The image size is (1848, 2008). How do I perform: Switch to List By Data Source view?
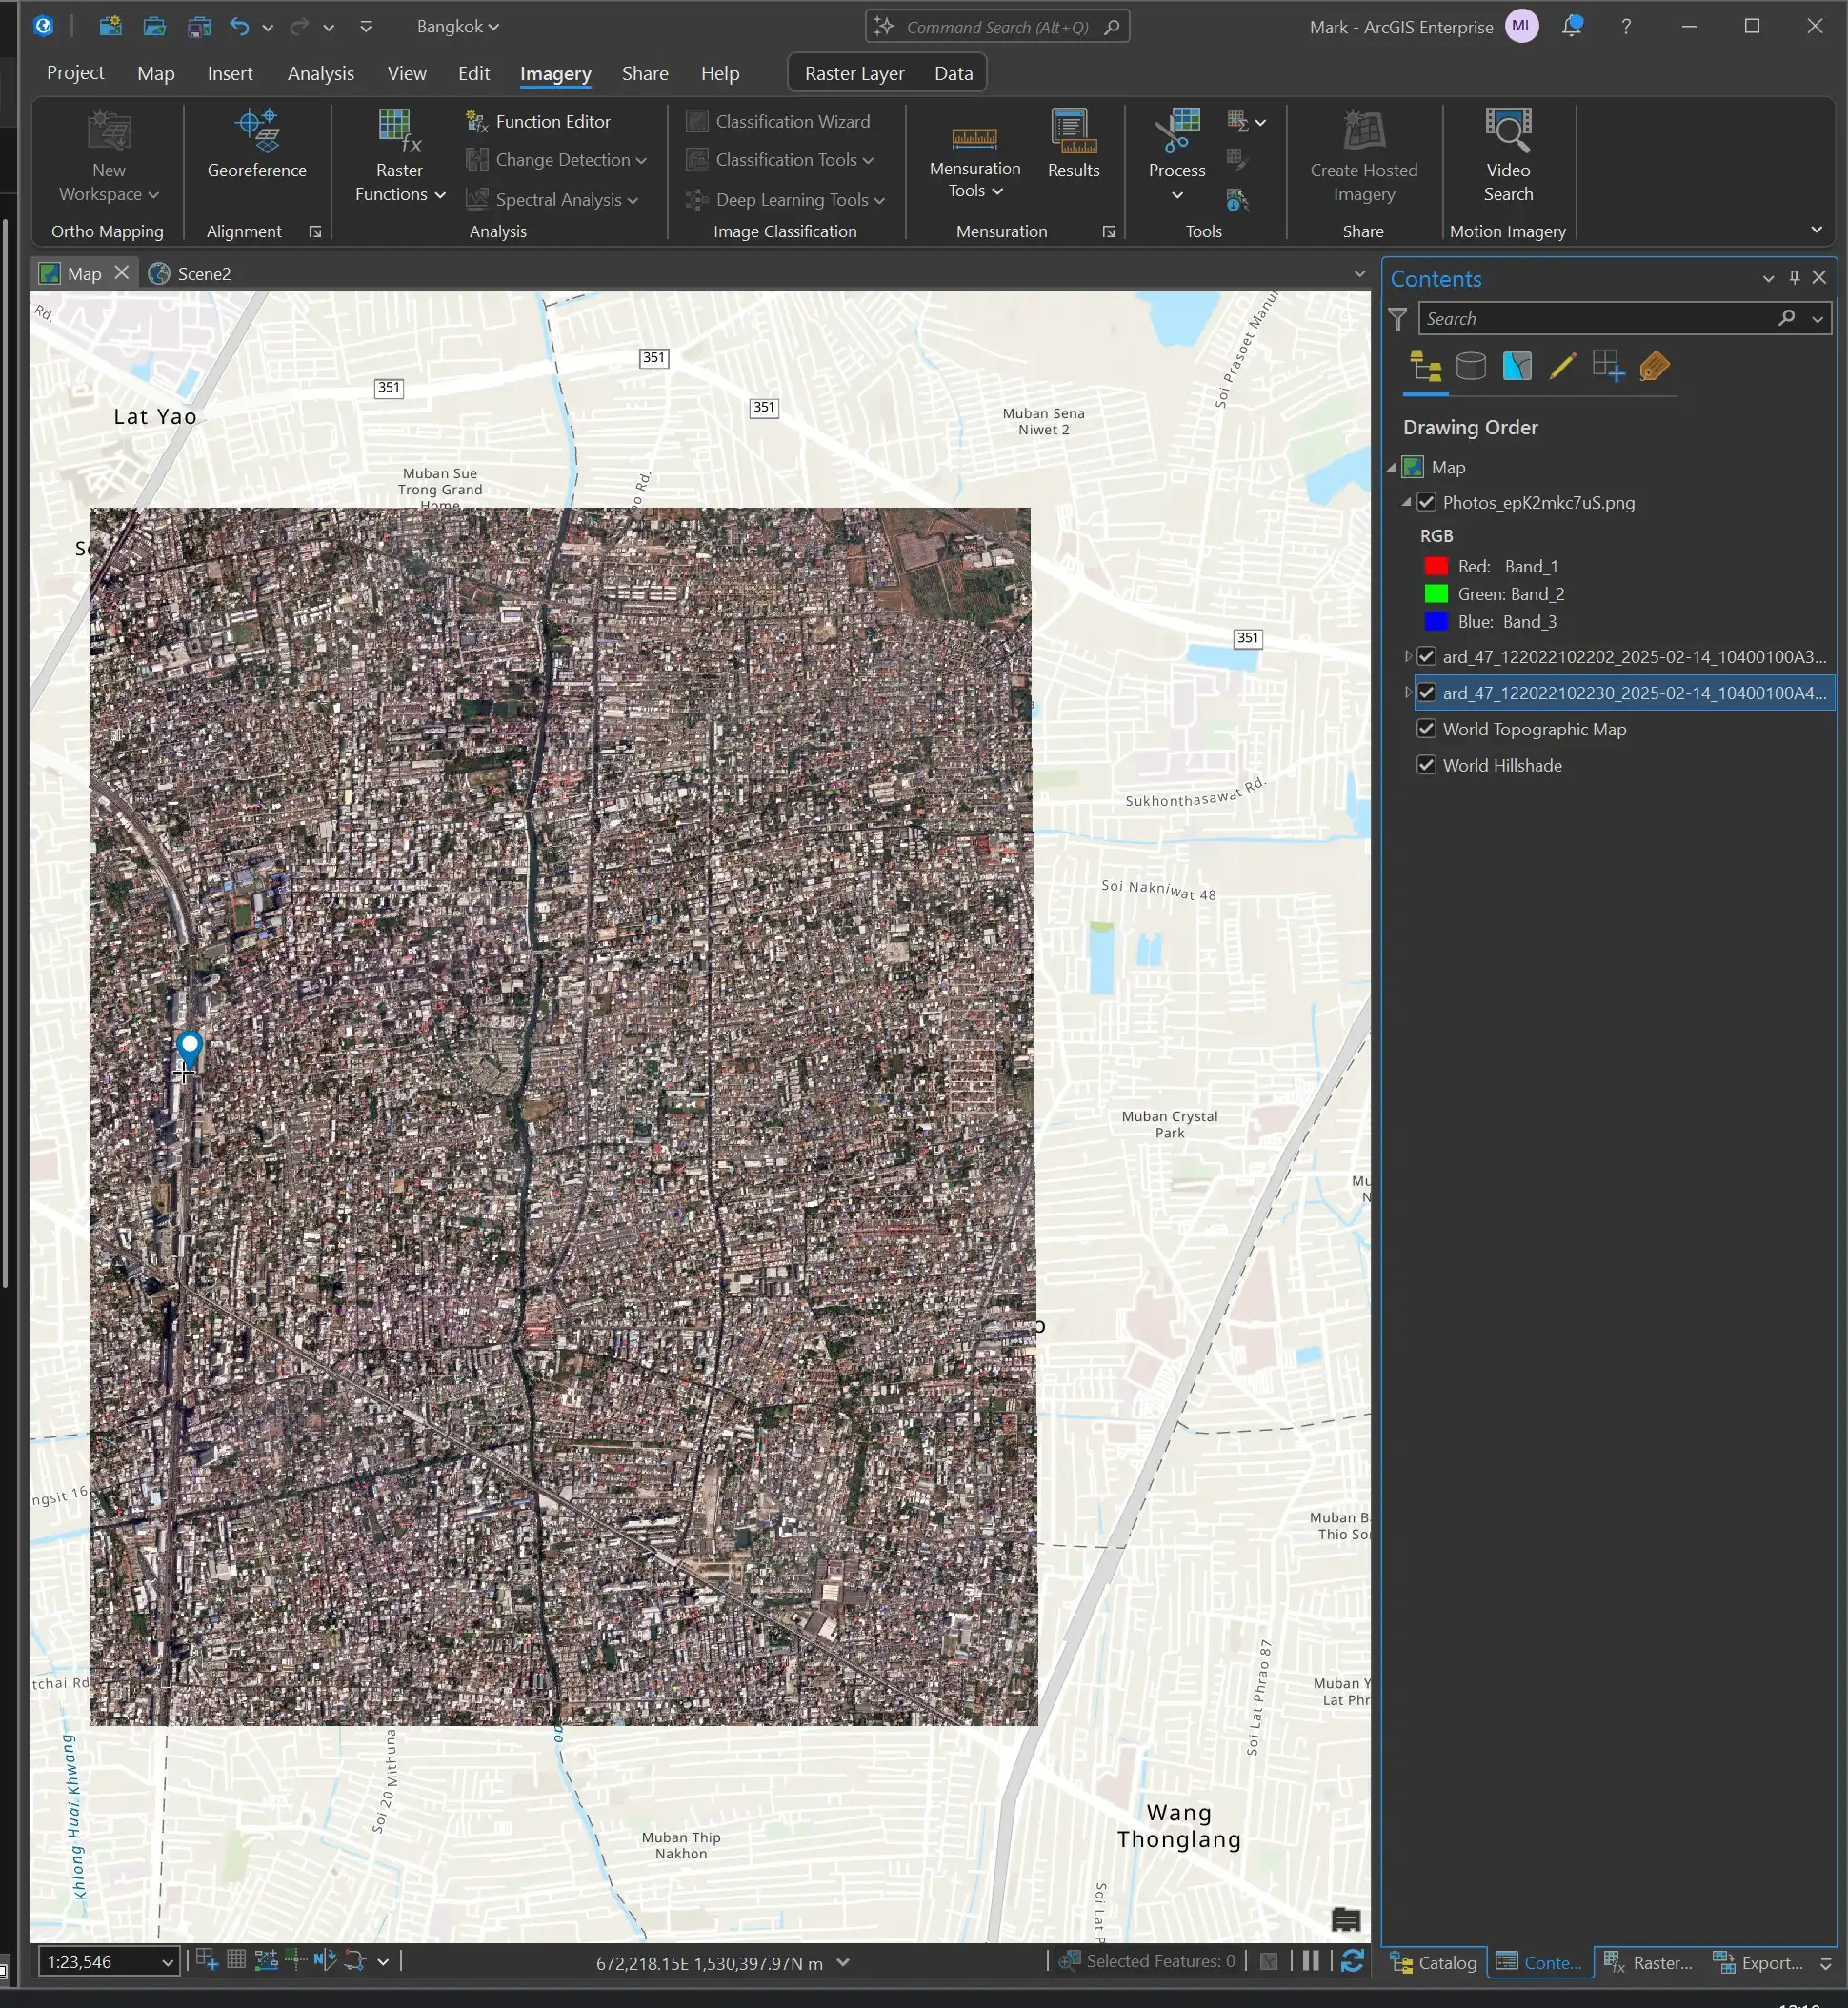(x=1471, y=367)
